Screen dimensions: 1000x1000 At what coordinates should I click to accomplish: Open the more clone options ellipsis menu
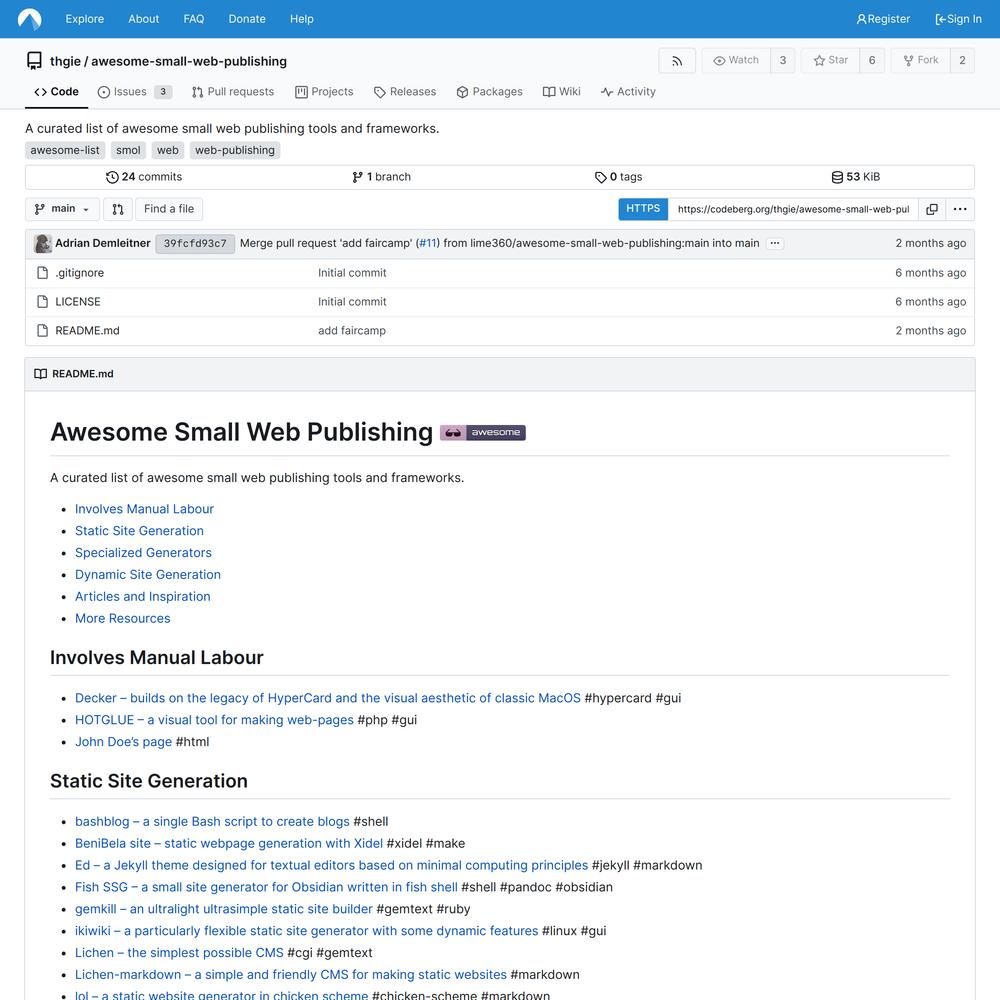click(x=960, y=209)
